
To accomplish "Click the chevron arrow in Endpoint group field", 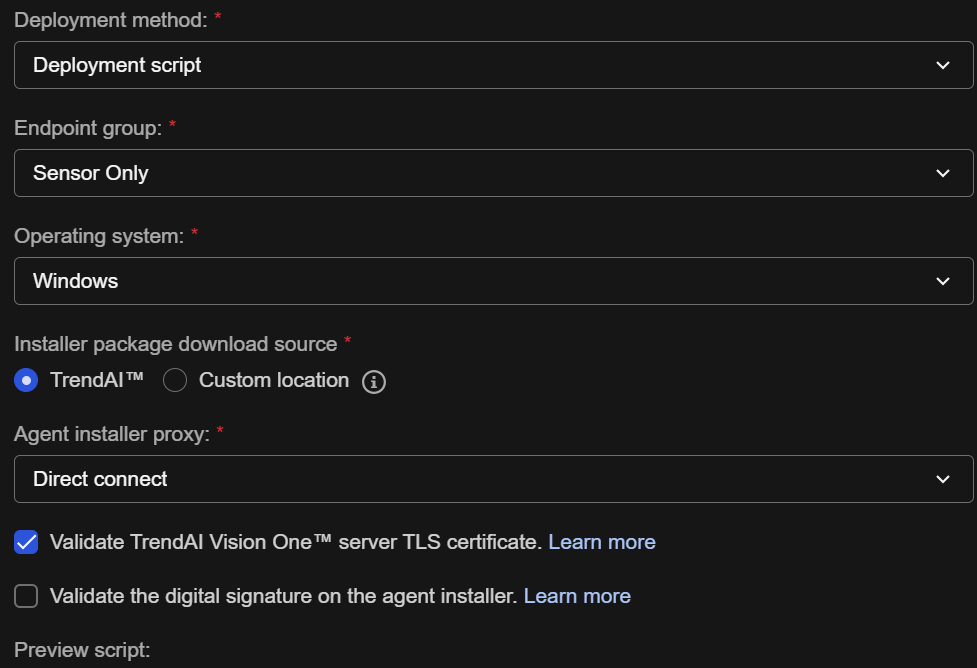I will 942,173.
